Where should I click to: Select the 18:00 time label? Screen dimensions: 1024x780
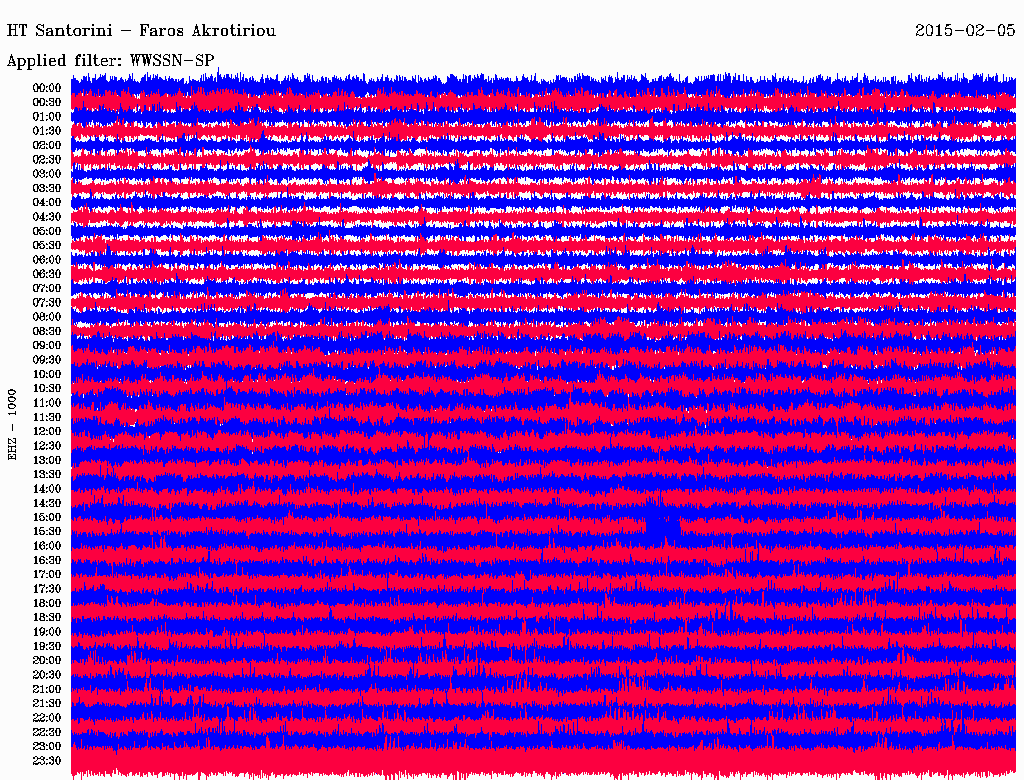46,604
